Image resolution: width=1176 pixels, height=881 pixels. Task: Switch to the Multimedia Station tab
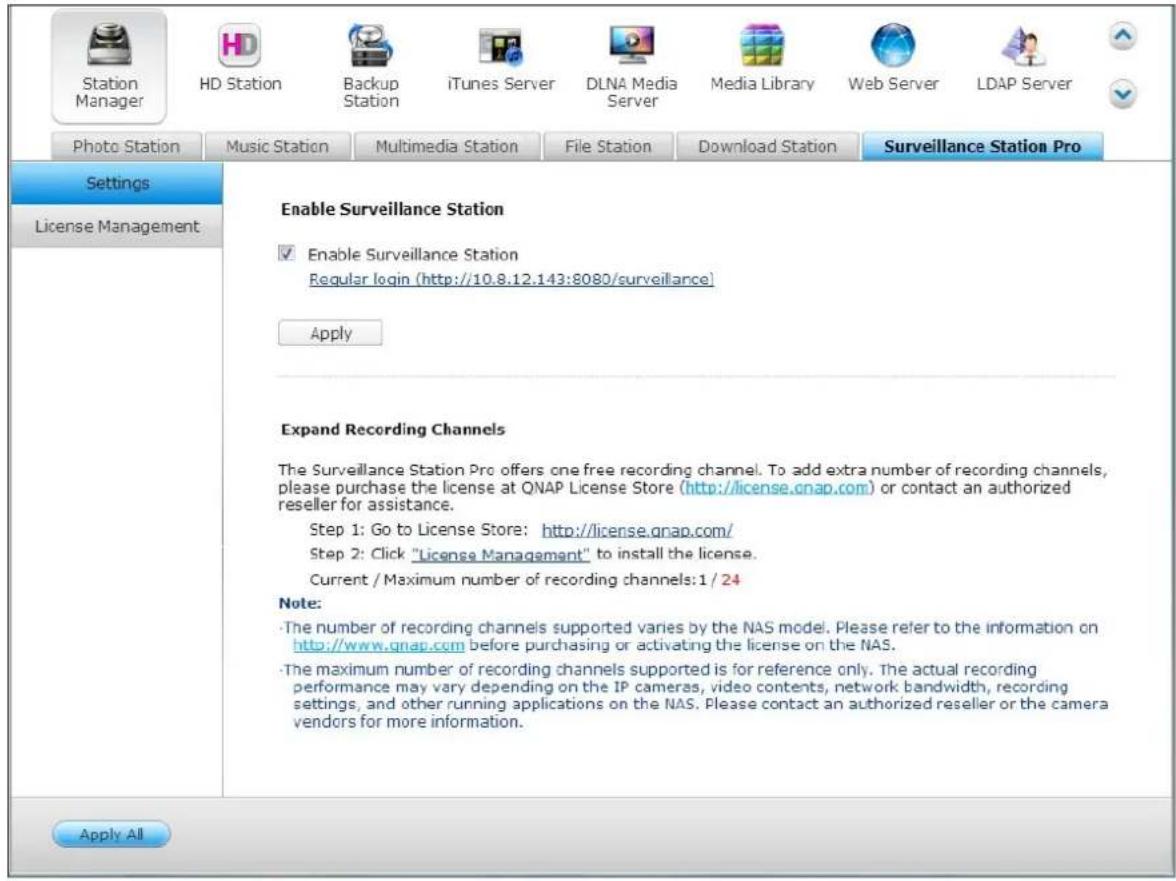coord(446,146)
